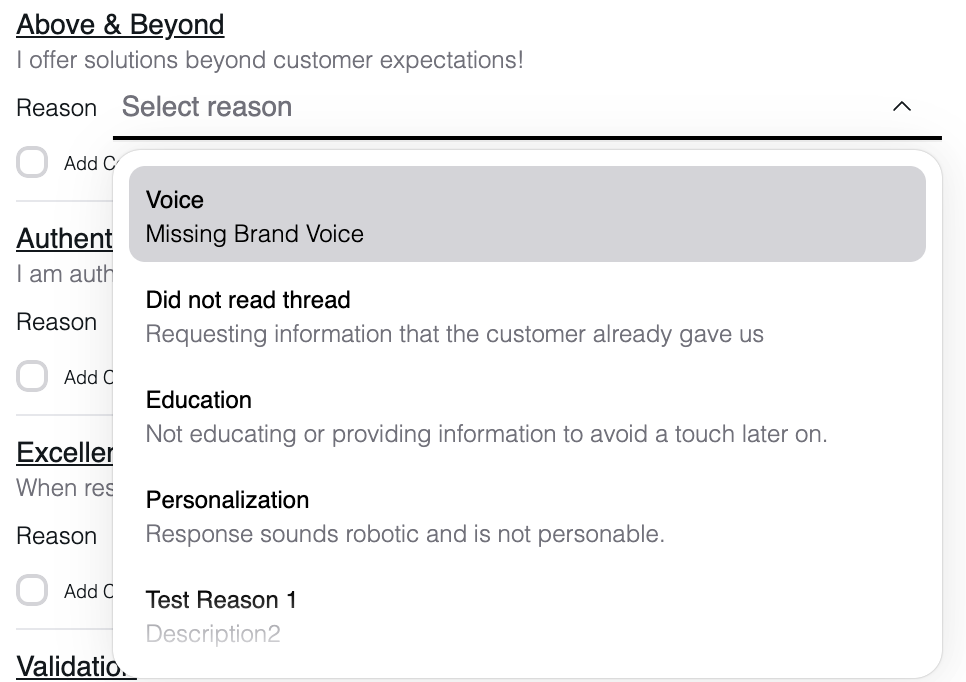
Task: Click the Select reason combo box
Action: point(500,107)
